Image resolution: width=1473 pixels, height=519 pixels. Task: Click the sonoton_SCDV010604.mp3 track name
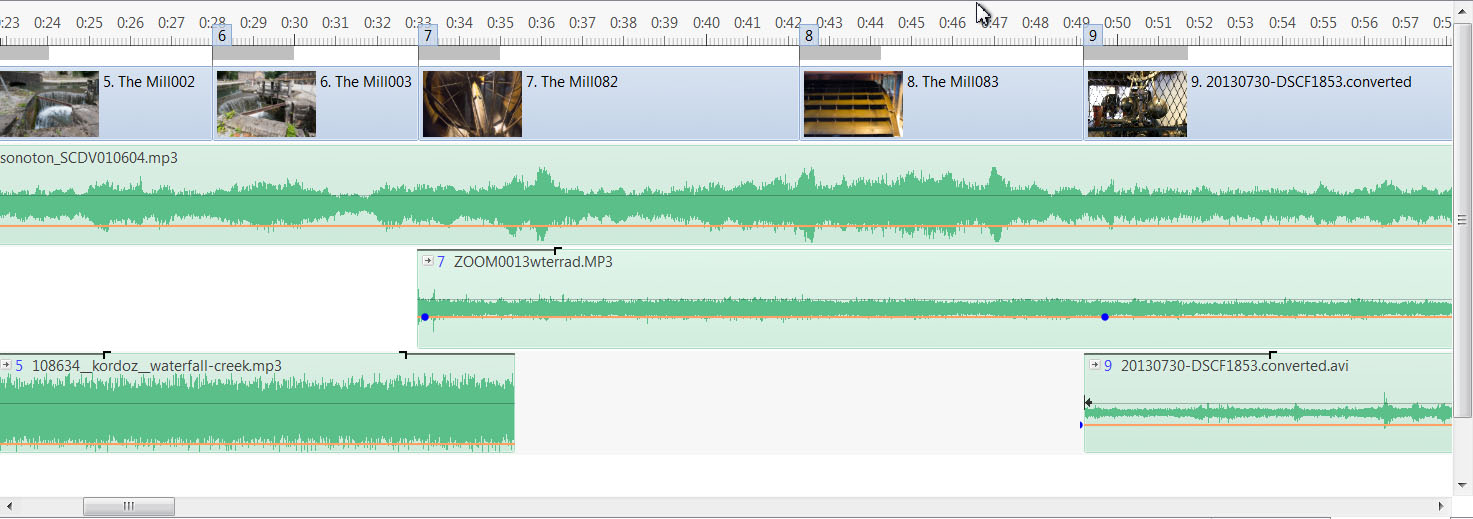(89, 158)
